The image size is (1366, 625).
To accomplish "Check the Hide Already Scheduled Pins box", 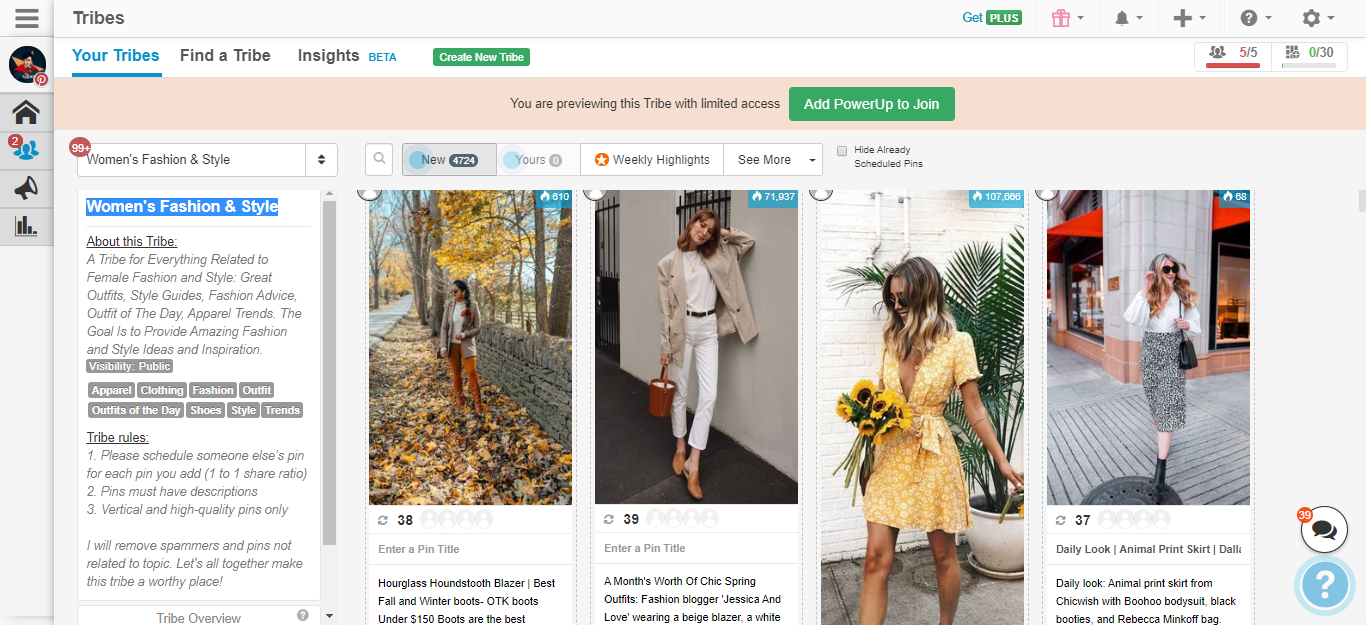I will (x=842, y=151).
